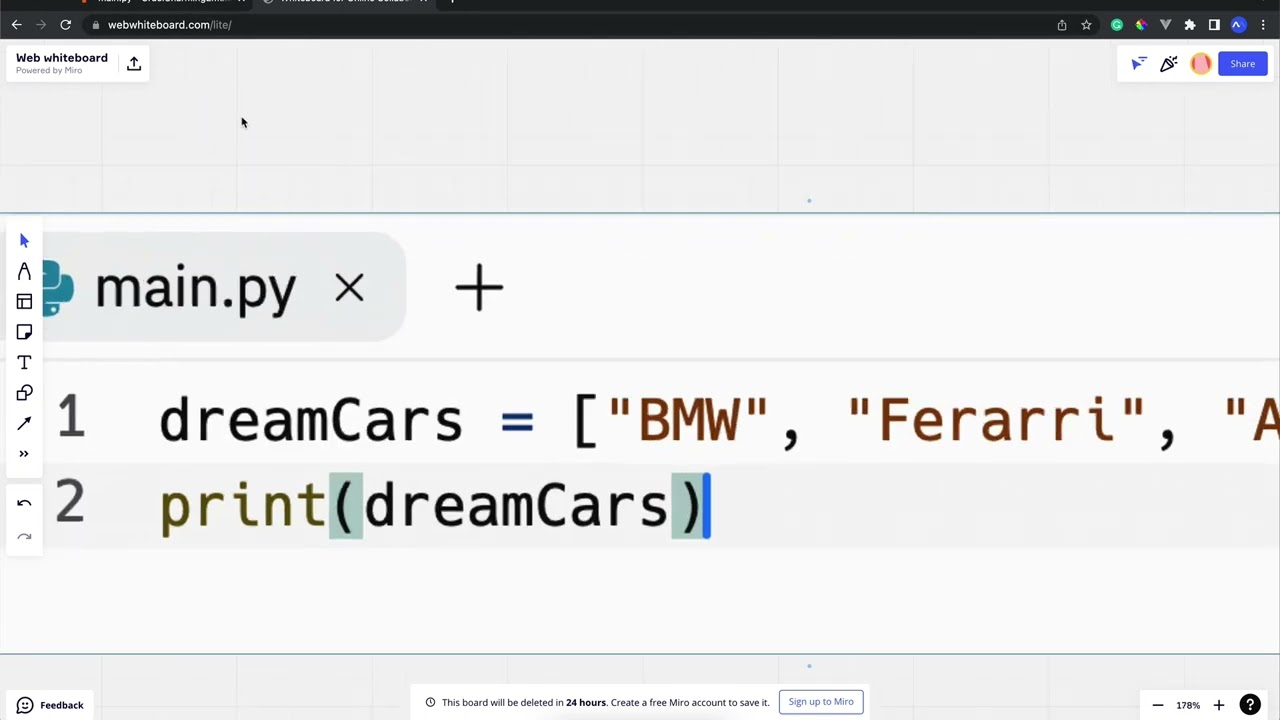Click the dreamCars variable on line 1

[x=311, y=420]
